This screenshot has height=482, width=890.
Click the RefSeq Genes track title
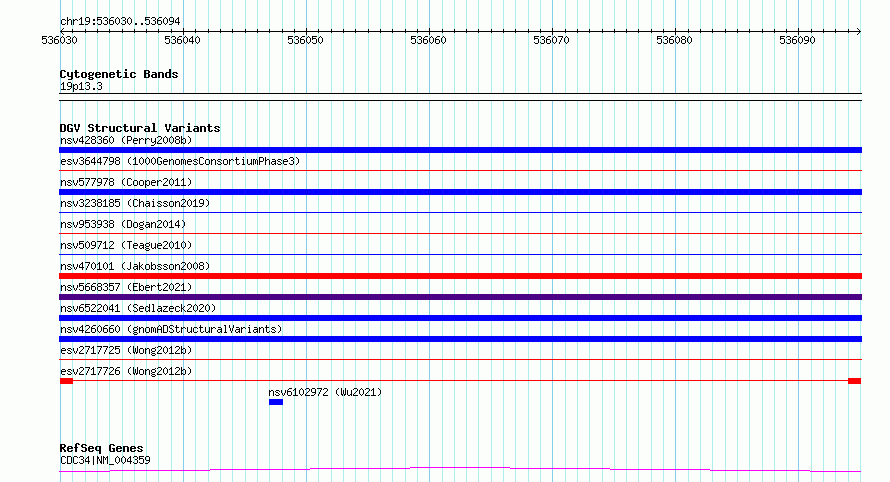101,448
